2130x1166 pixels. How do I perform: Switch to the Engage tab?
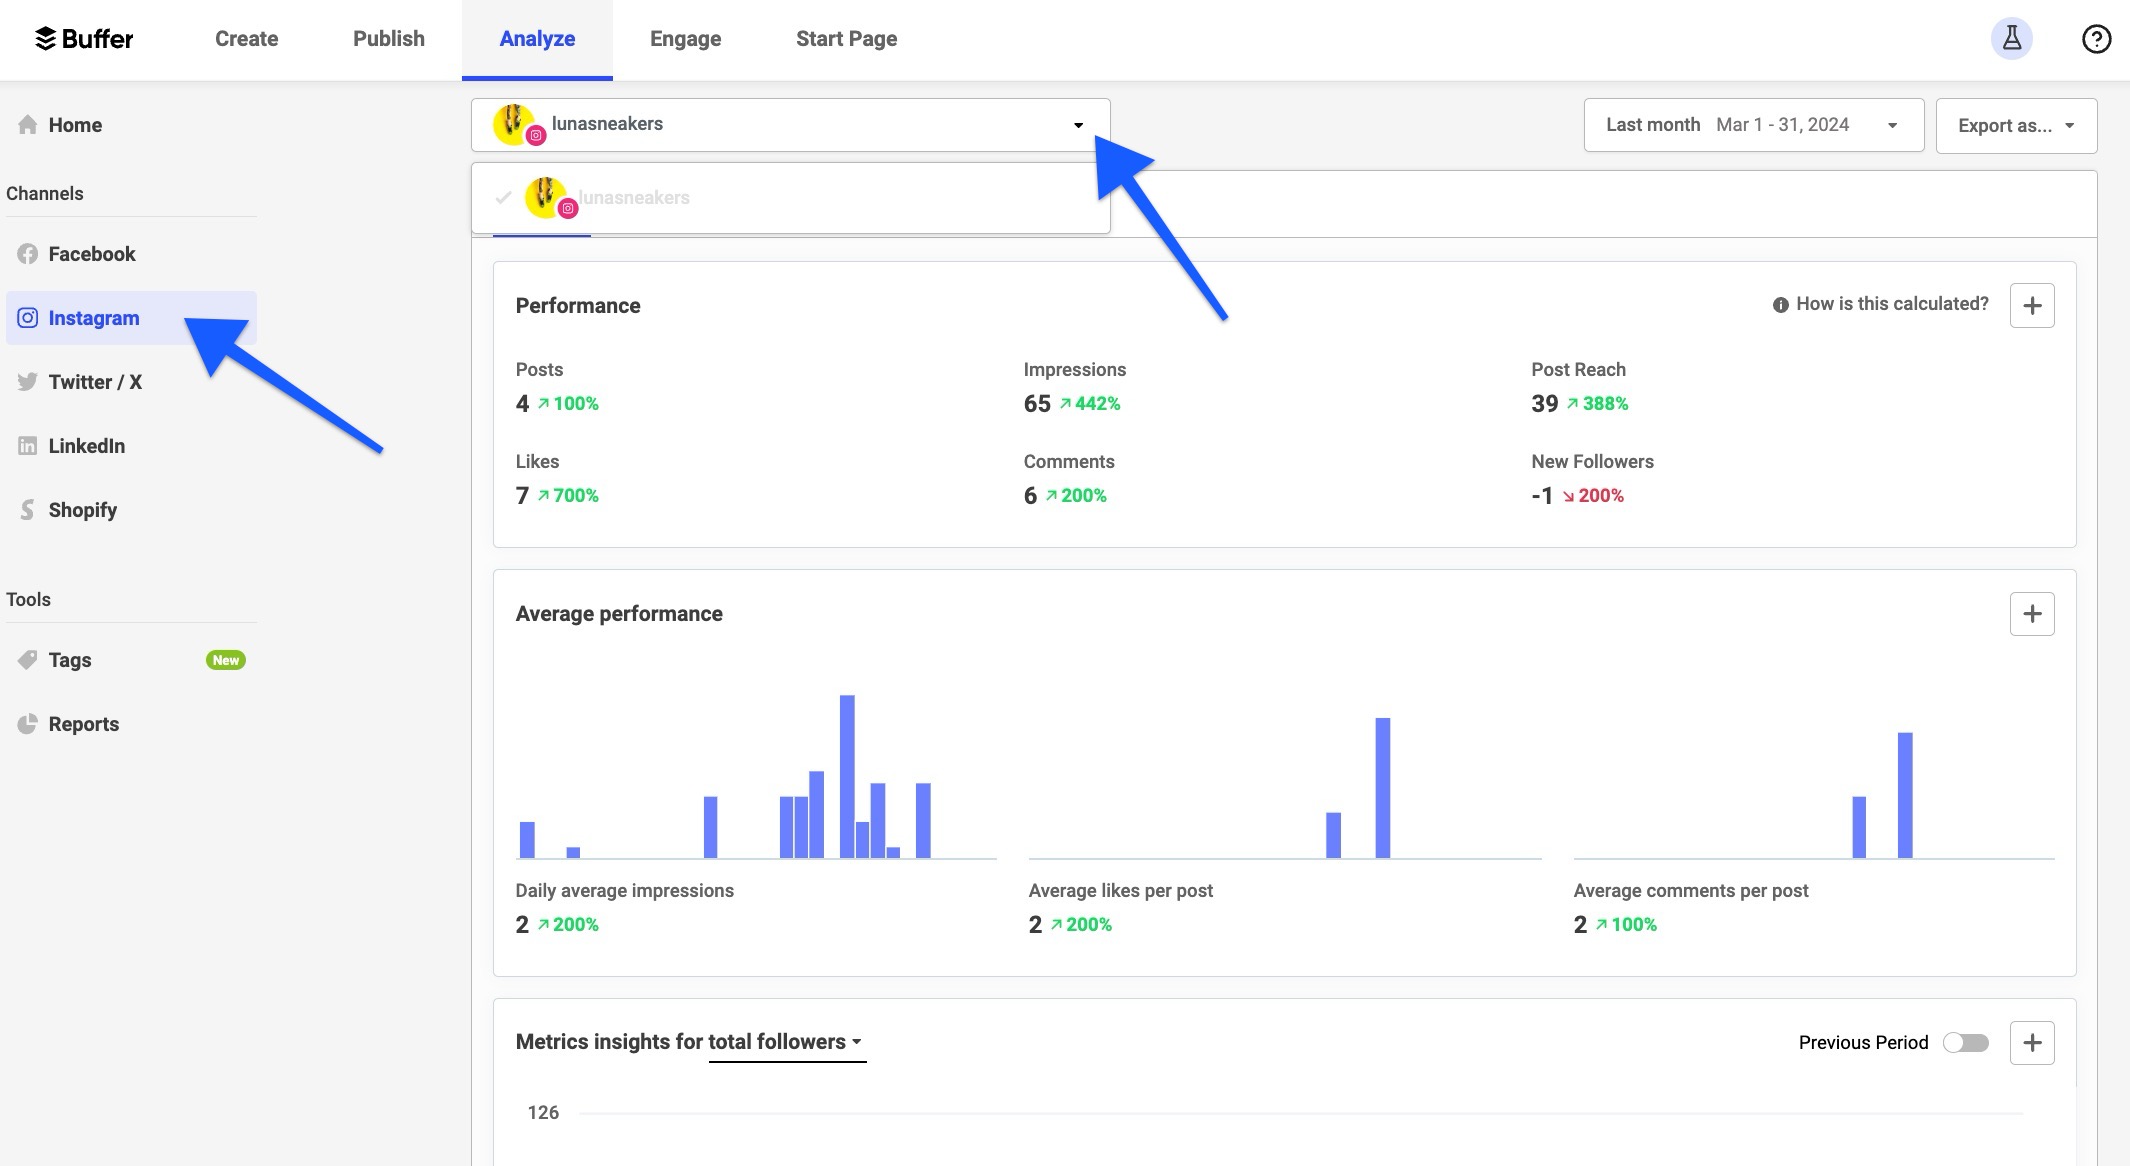point(685,38)
